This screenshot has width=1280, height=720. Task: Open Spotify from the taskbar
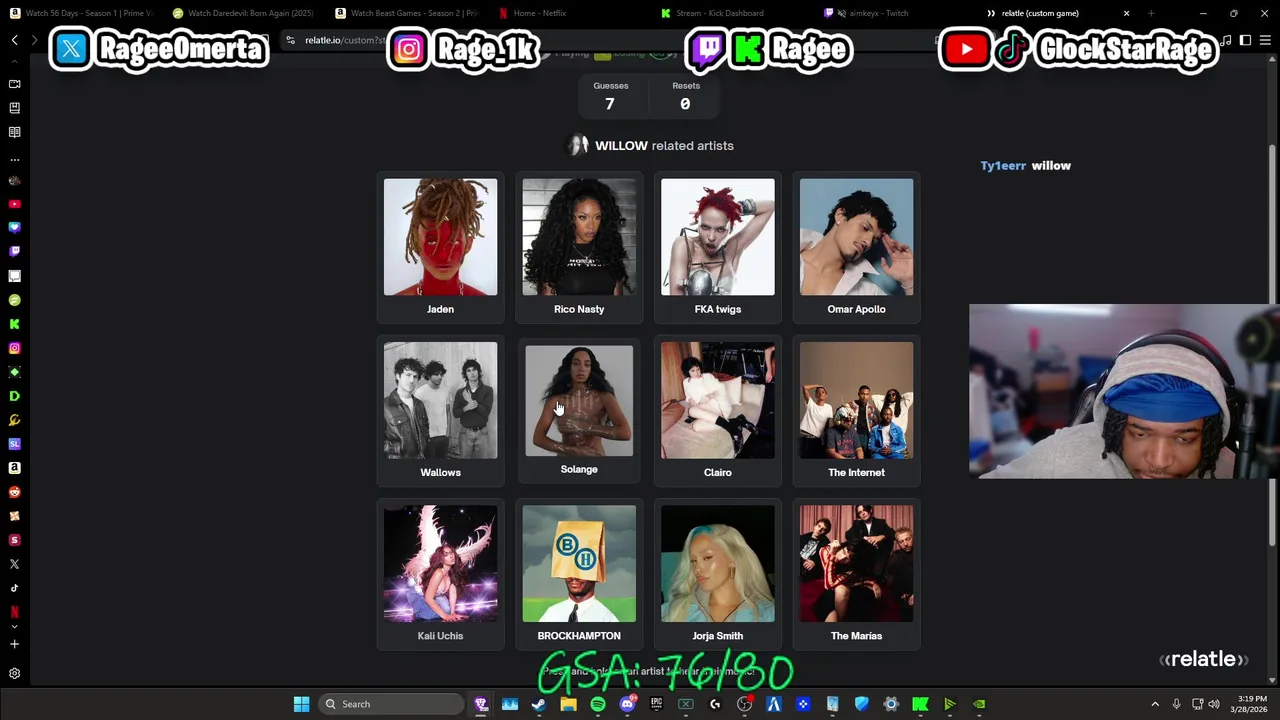point(598,704)
